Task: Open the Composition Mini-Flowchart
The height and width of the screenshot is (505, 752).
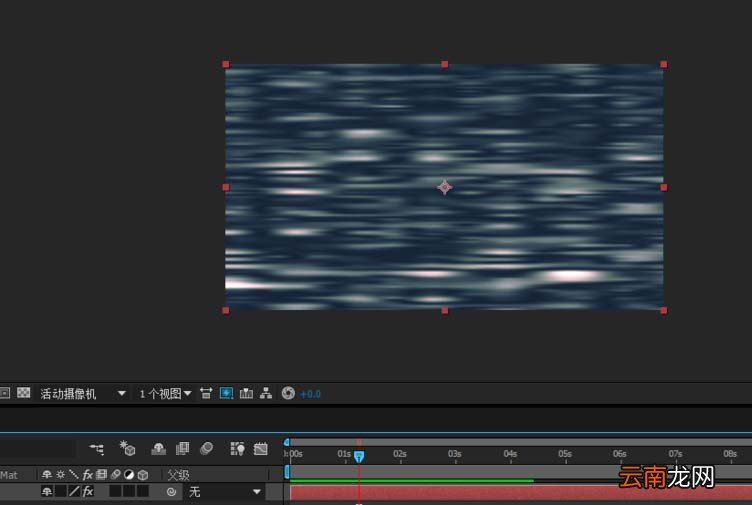Action: [96, 449]
